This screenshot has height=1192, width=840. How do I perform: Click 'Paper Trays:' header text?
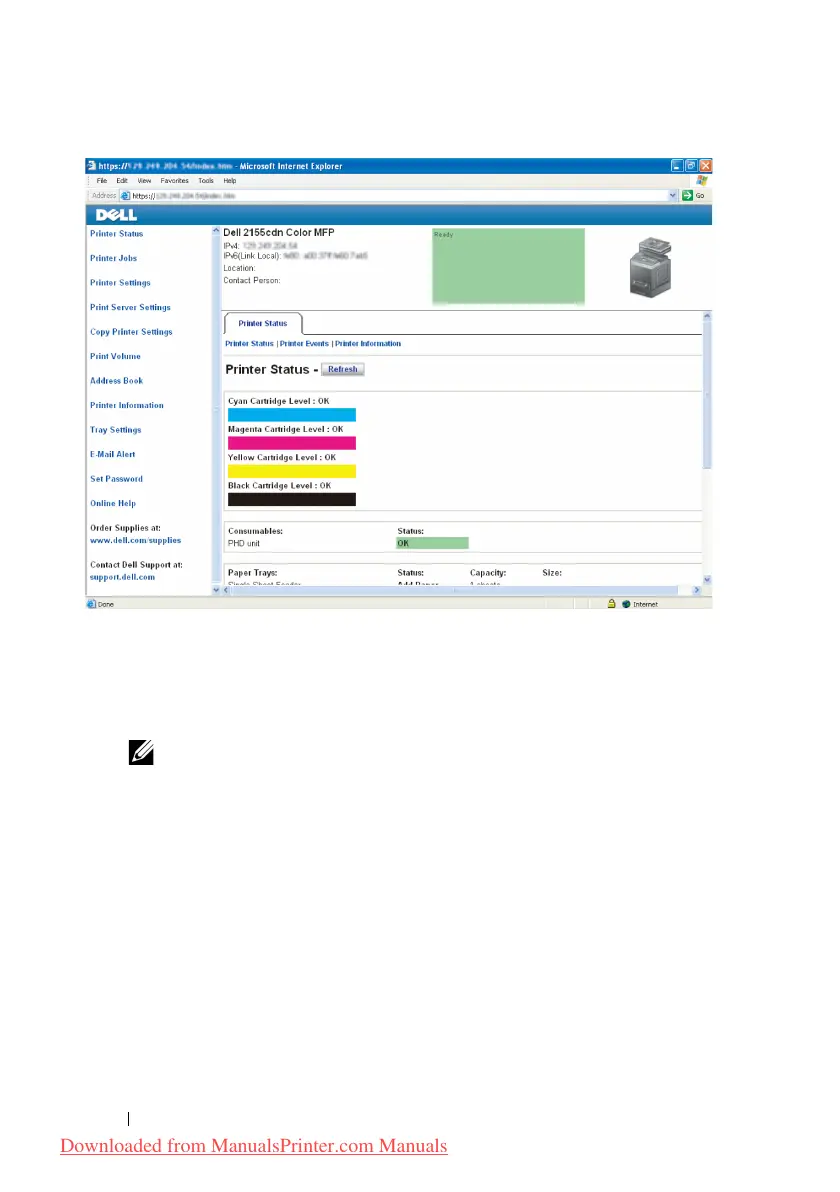252,572
